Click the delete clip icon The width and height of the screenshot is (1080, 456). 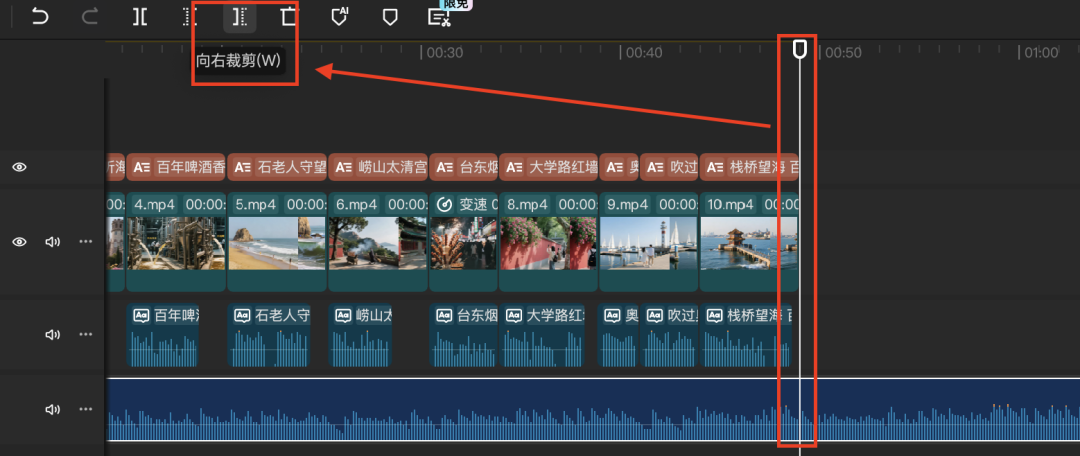pos(289,16)
